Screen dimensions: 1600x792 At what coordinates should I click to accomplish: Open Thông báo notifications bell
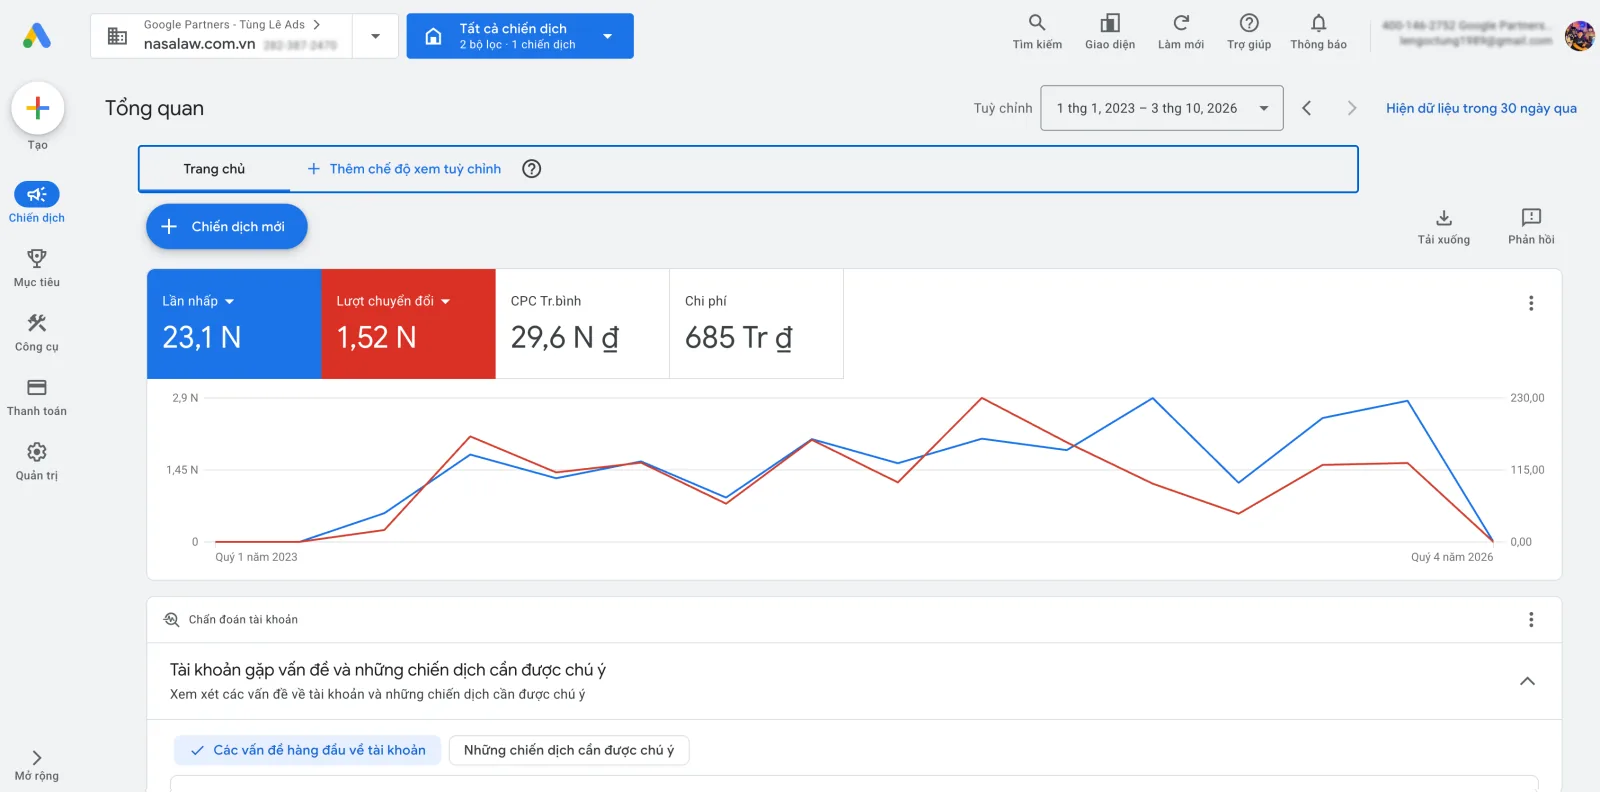coord(1318,31)
